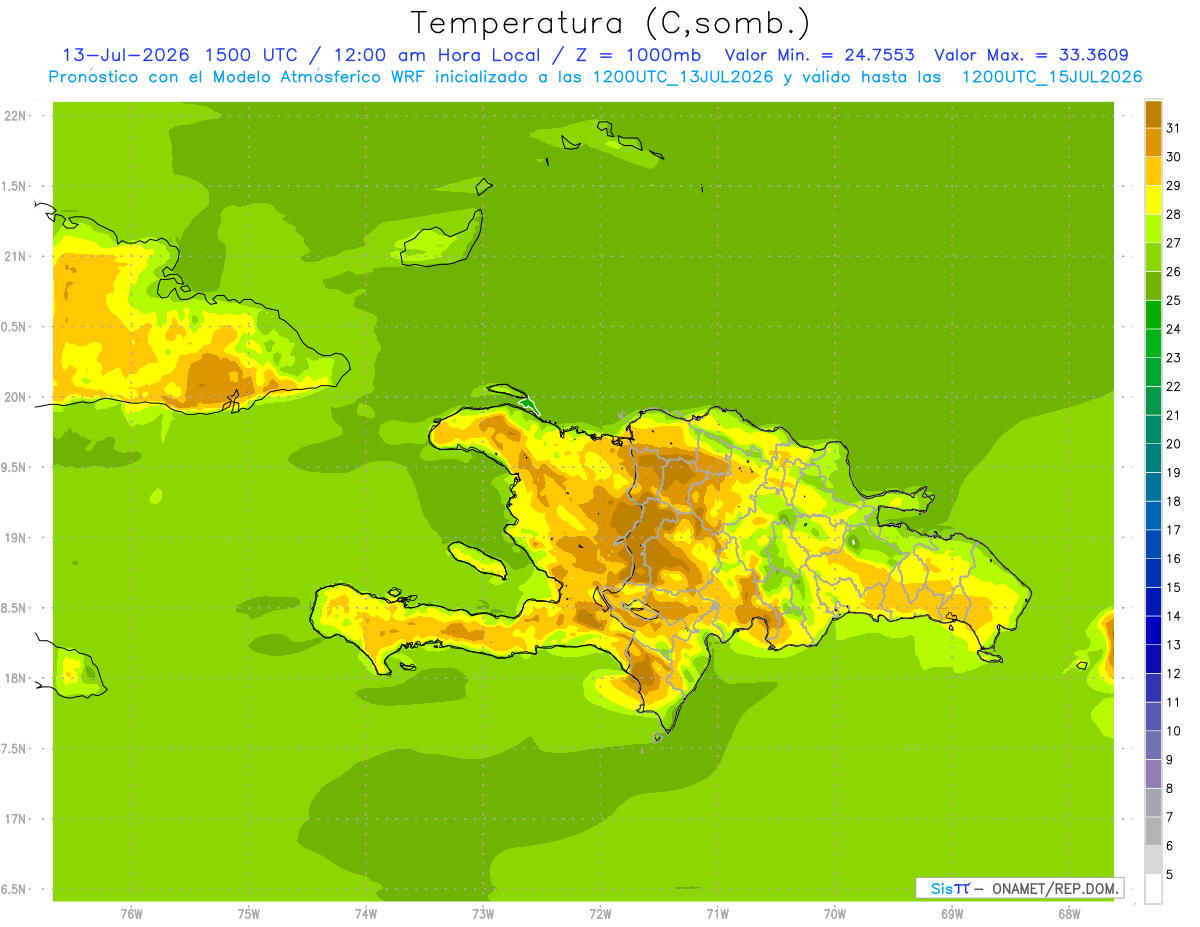The image size is (1200, 927).
Task: Click the init time "1200UTC_13JUL2026"
Action: coord(683,77)
